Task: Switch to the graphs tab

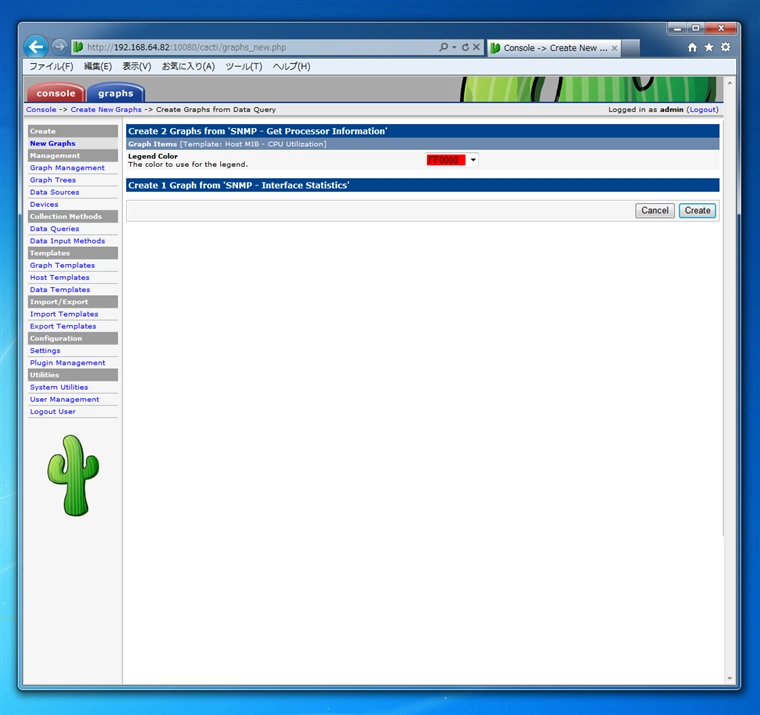Action: click(x=115, y=93)
